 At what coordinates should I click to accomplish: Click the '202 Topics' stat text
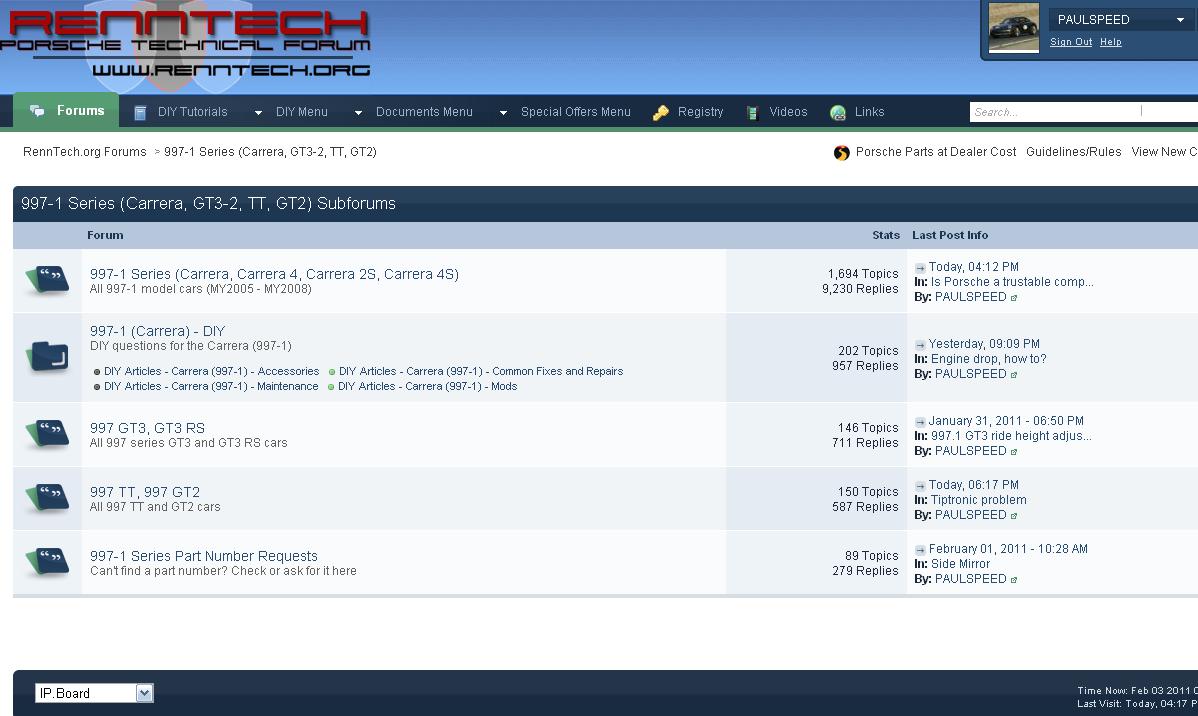(868, 351)
